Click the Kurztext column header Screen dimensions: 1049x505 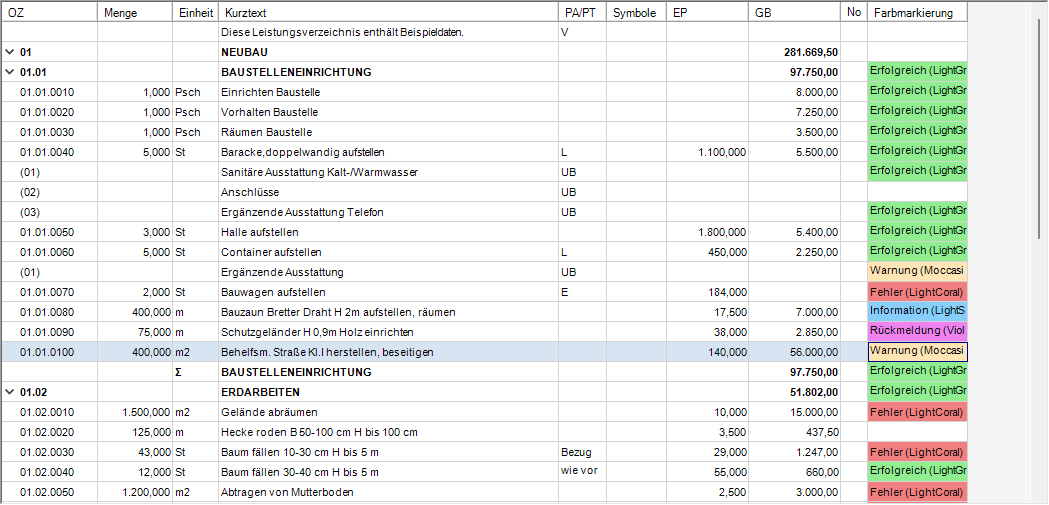point(388,13)
